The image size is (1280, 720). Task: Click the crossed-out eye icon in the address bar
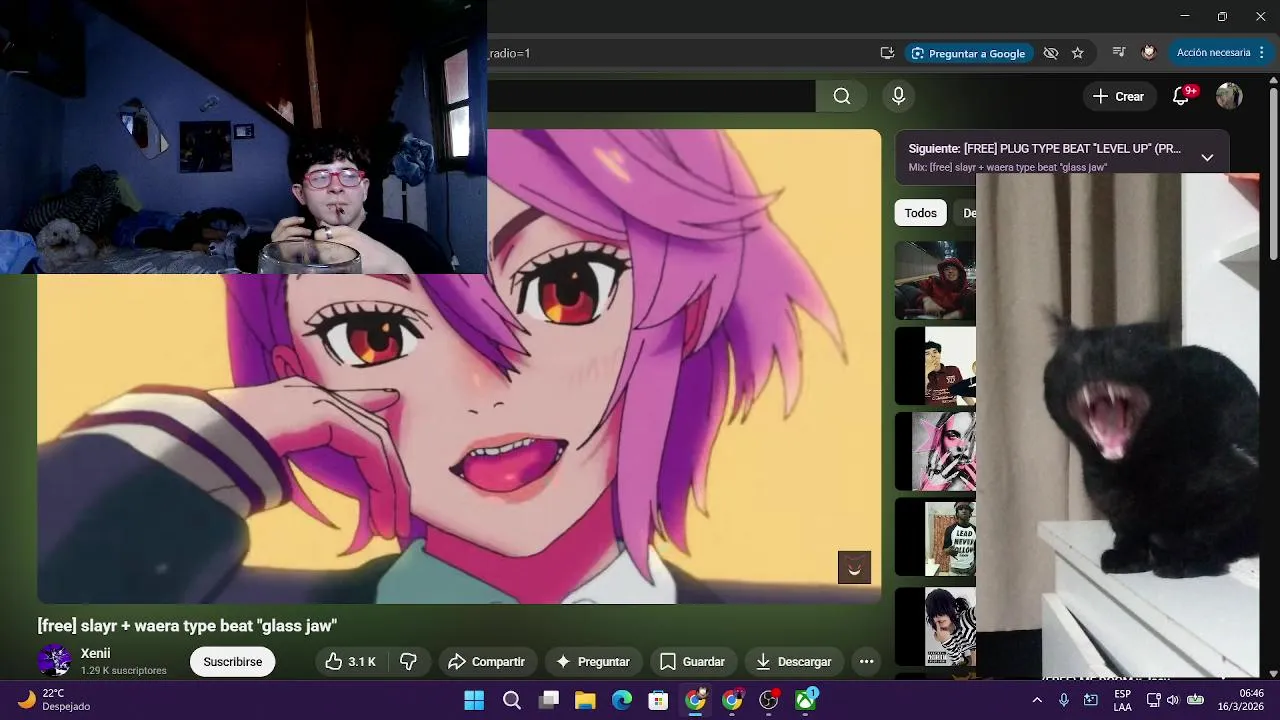pos(1050,53)
